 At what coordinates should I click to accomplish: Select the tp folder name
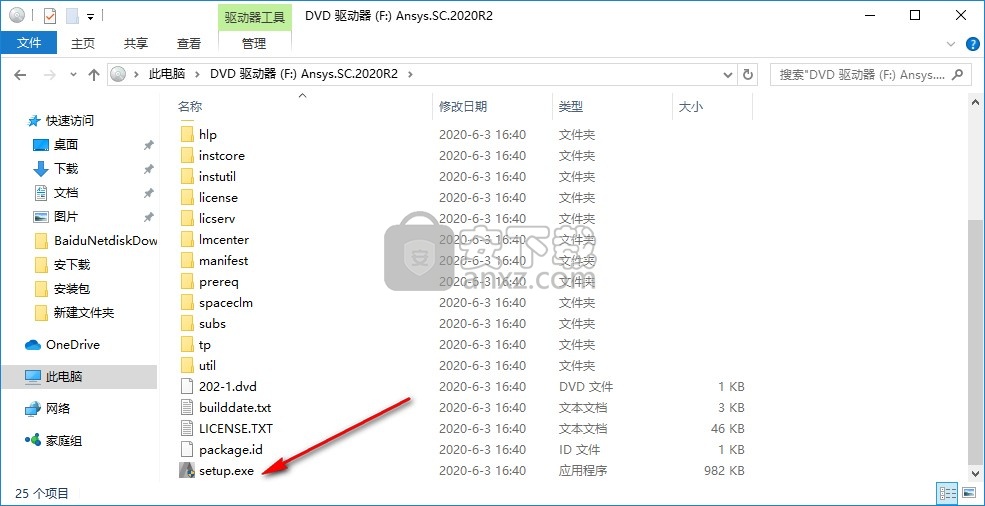(205, 344)
